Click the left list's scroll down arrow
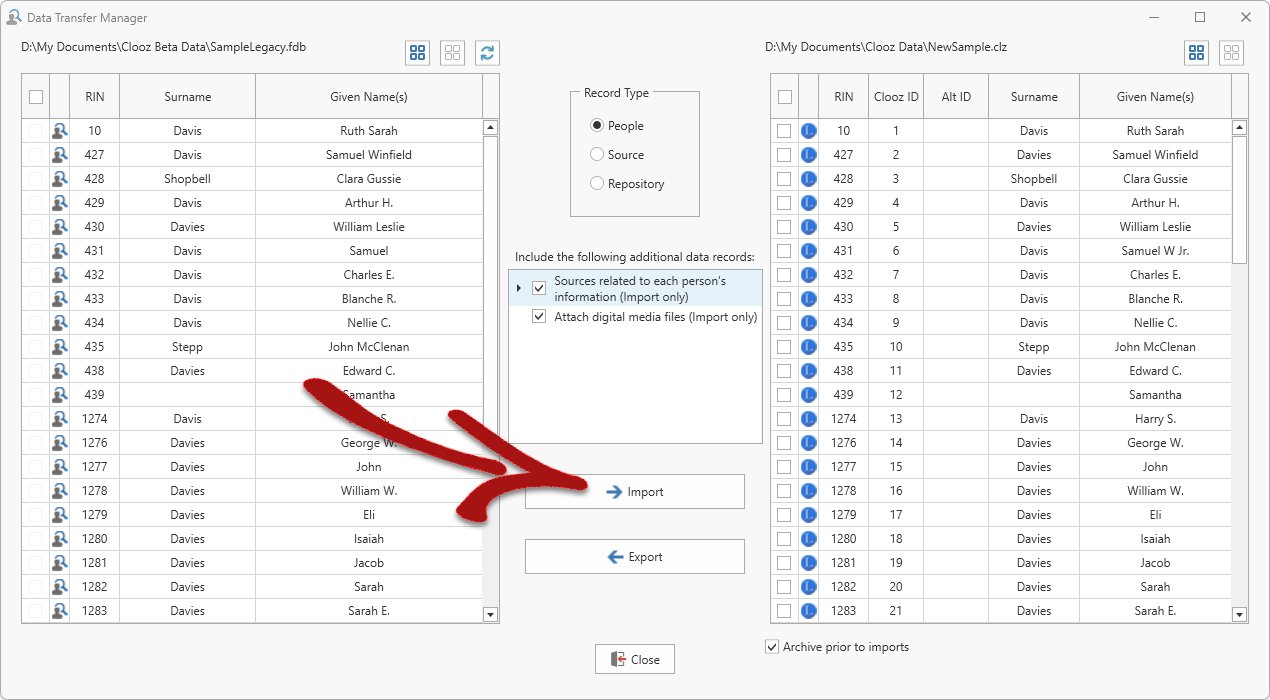The width and height of the screenshot is (1270, 700). click(490, 614)
